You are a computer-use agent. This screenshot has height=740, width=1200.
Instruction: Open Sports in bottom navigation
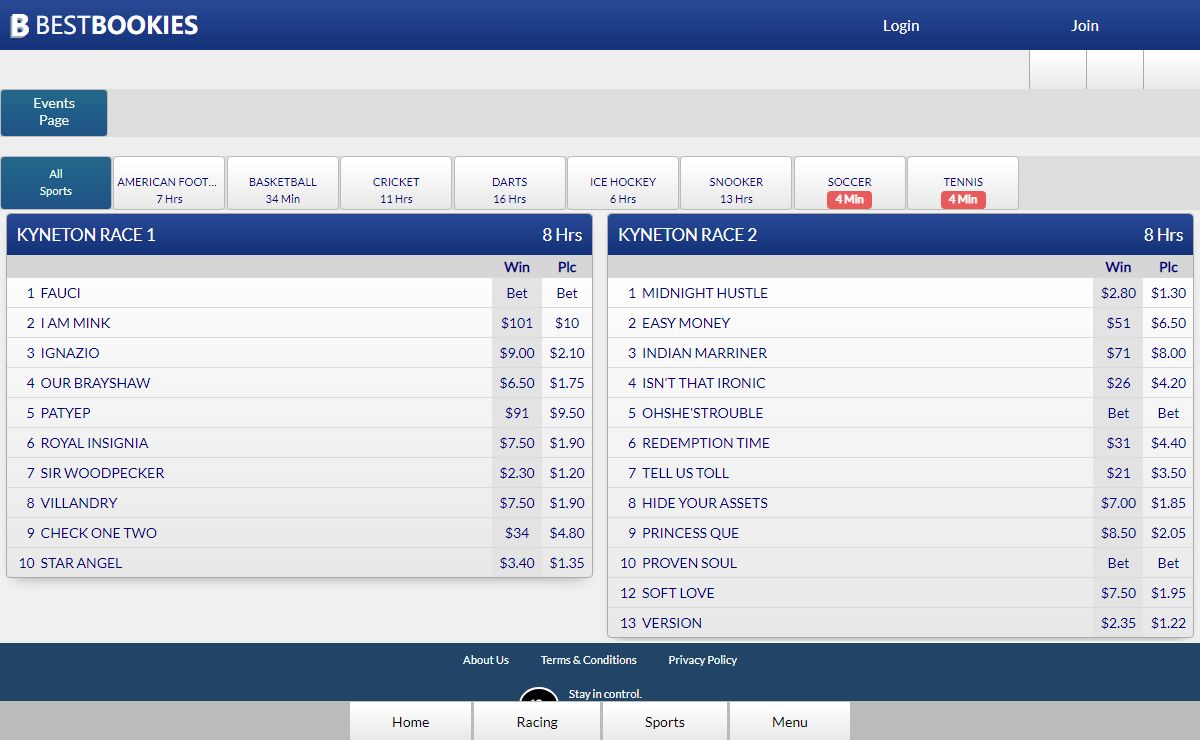coord(665,722)
